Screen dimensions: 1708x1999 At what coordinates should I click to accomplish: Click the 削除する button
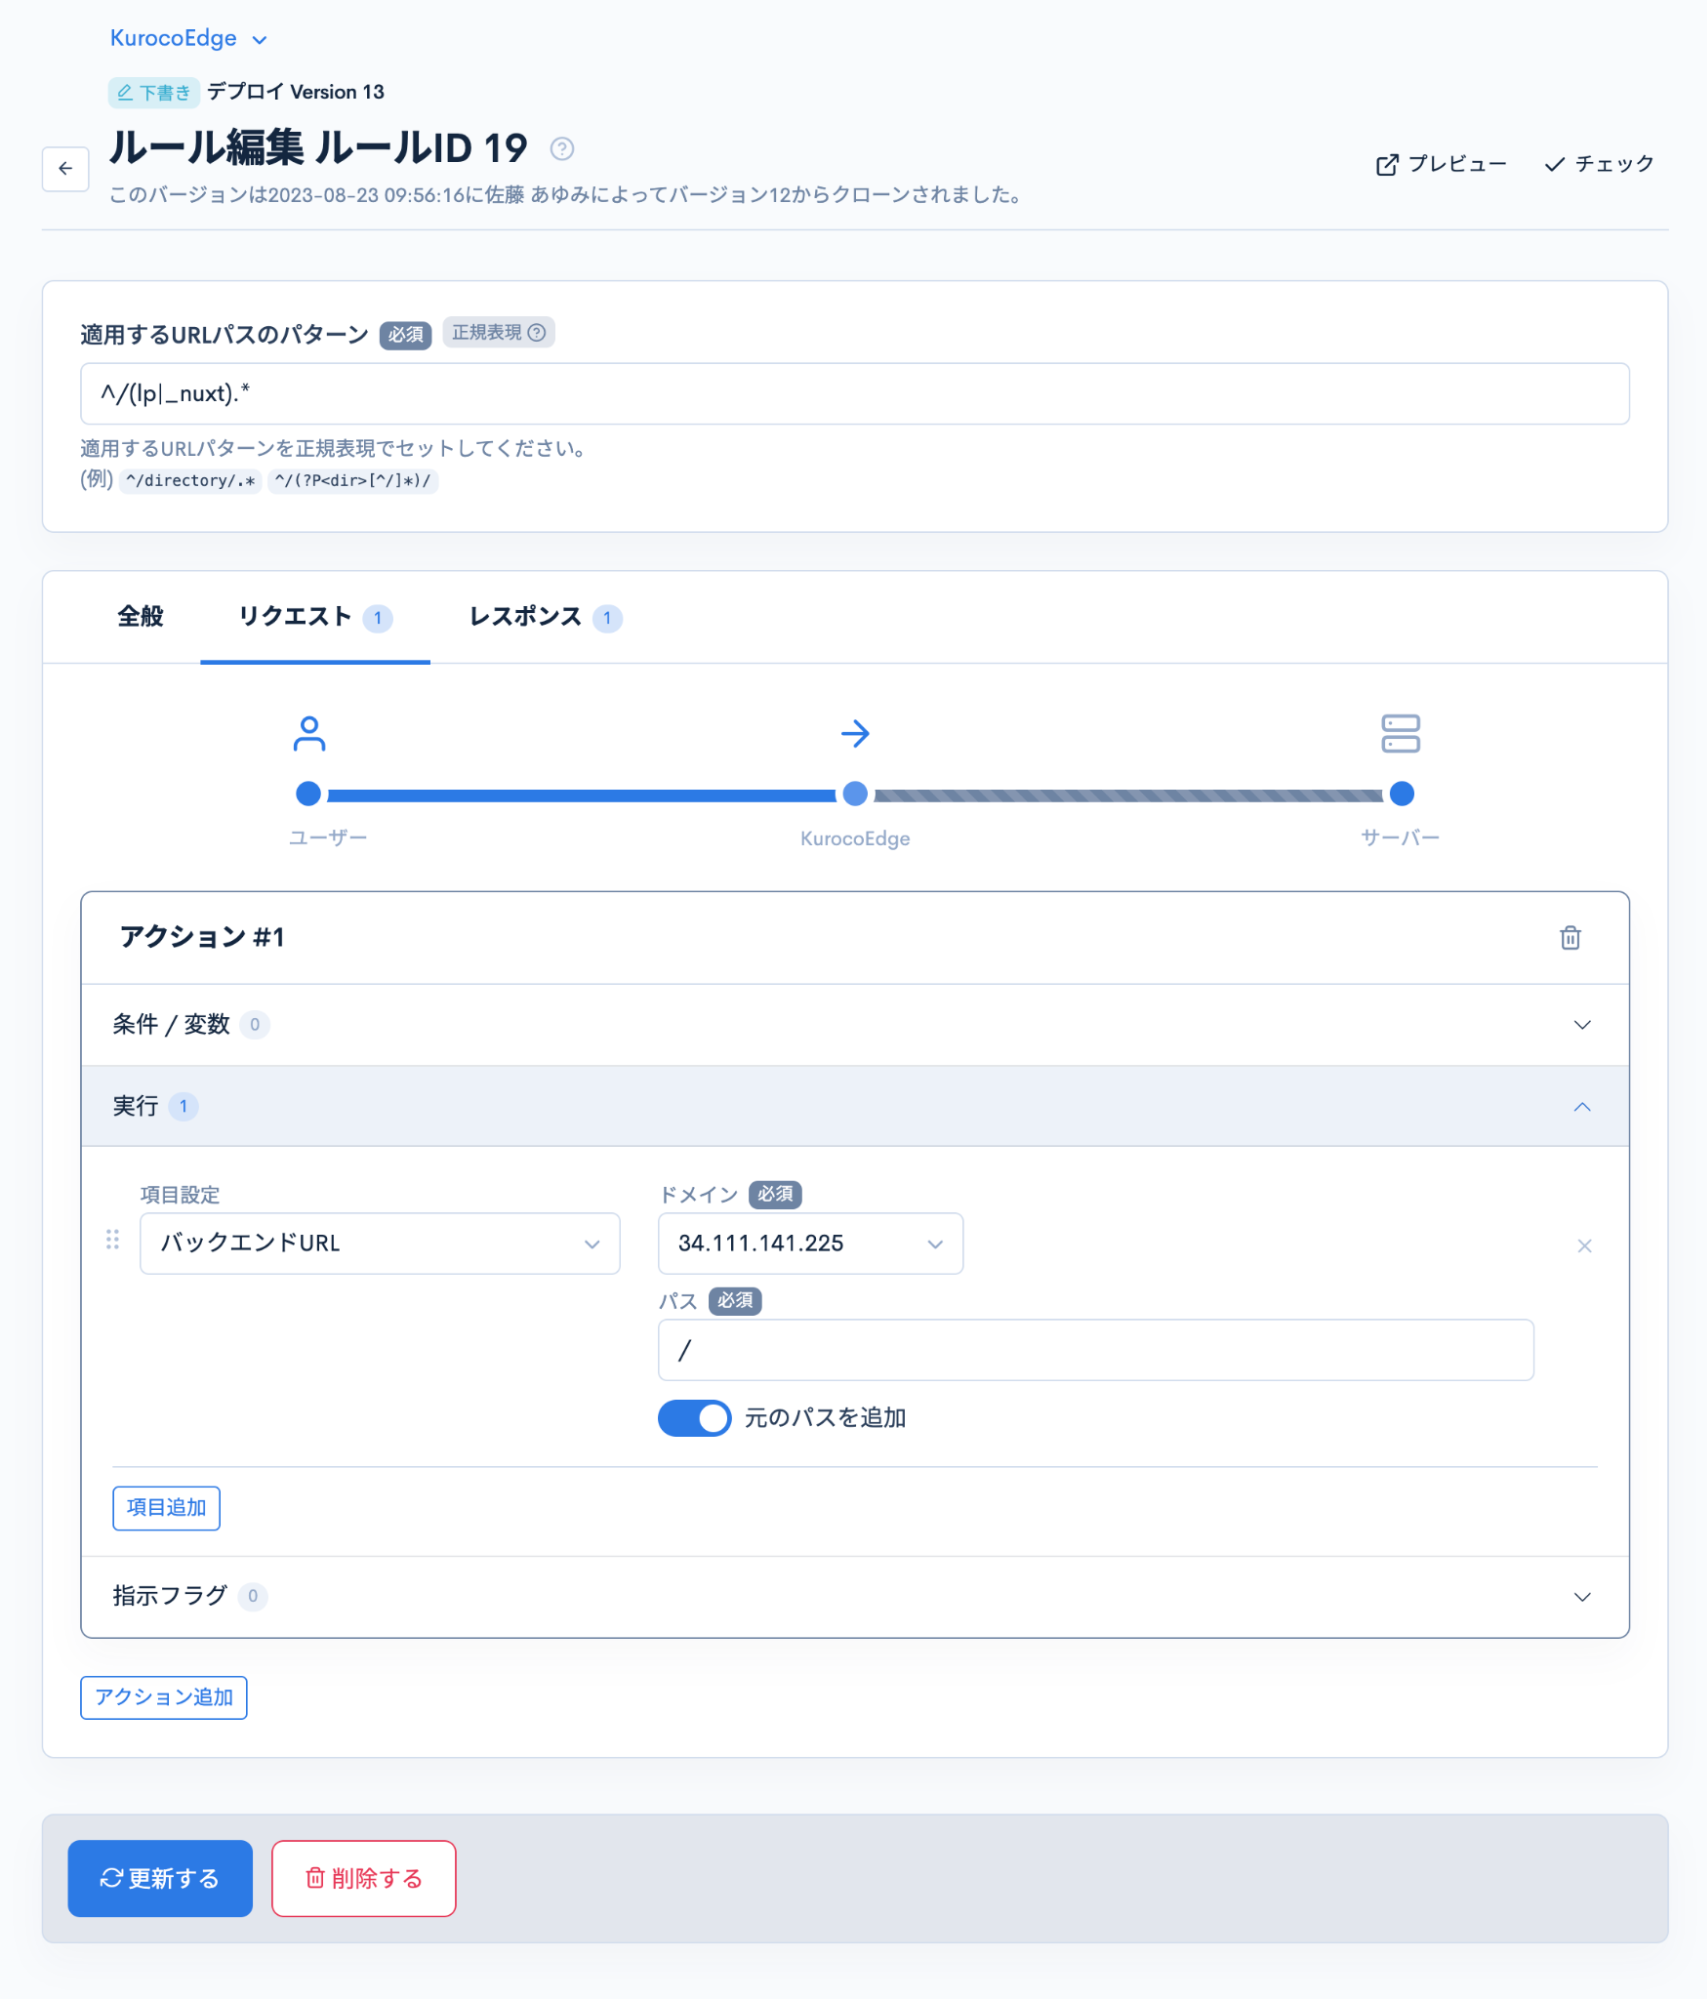(364, 1878)
